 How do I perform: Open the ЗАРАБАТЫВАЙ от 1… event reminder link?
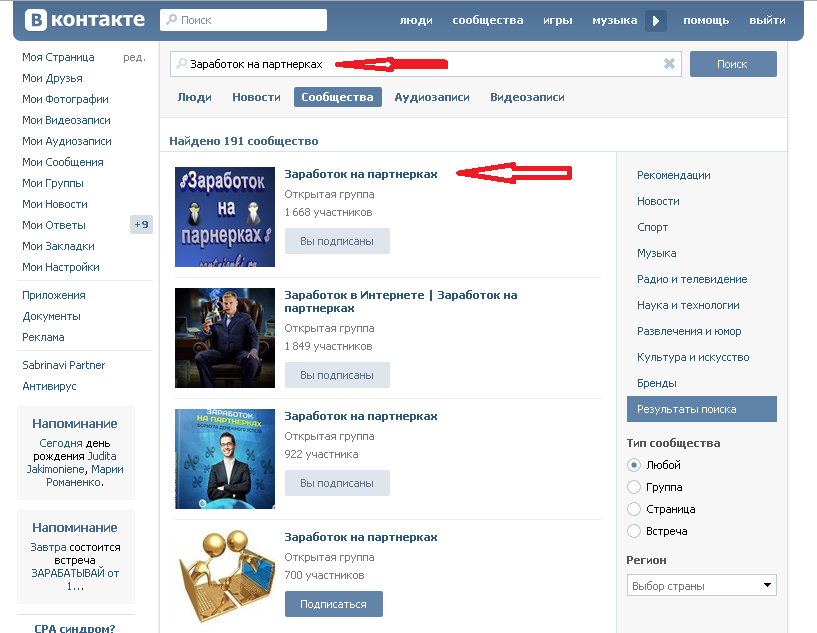[75, 579]
